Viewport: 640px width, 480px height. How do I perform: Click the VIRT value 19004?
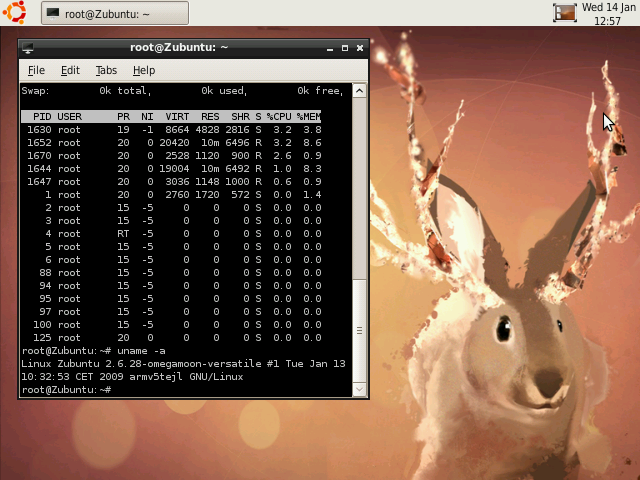[x=174, y=169]
